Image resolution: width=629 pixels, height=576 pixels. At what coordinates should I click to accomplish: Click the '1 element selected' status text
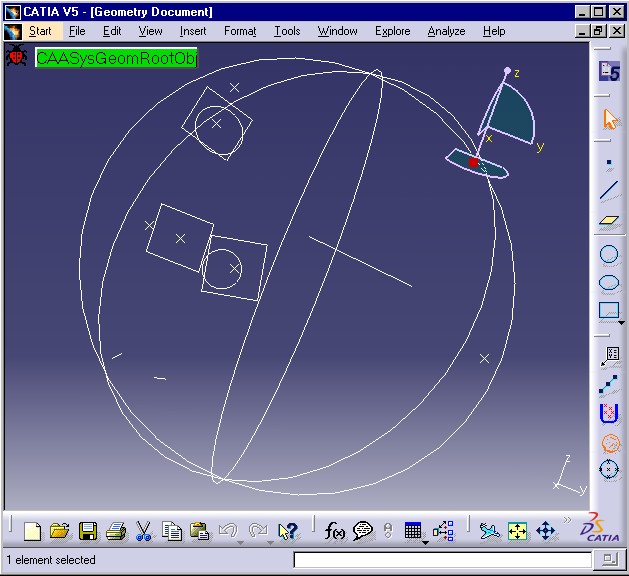pos(51,560)
